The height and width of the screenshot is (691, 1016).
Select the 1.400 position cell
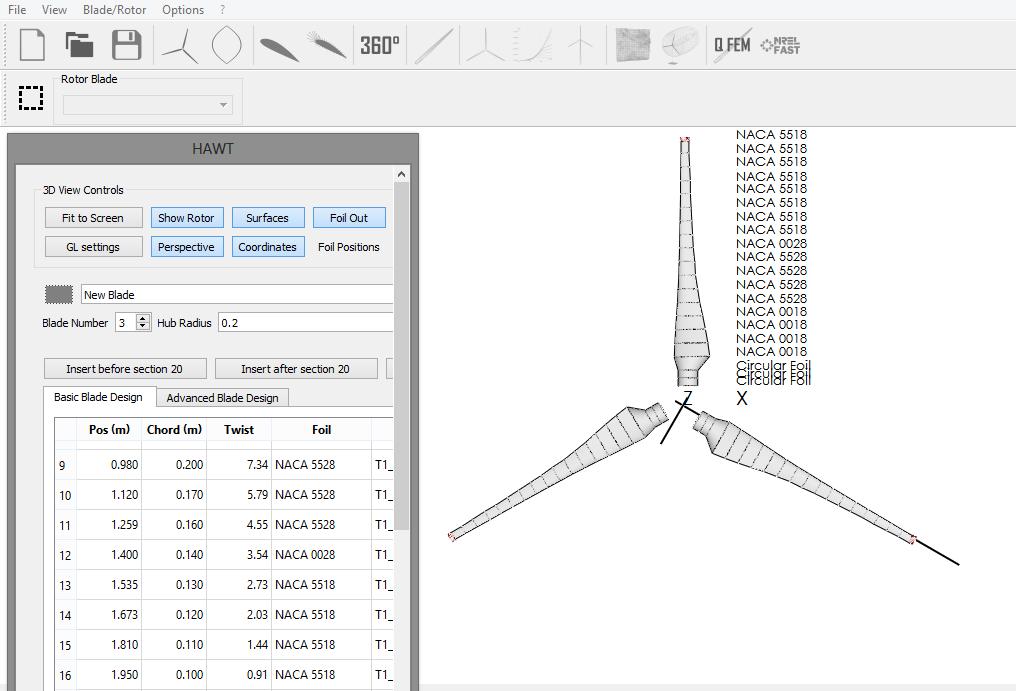109,554
